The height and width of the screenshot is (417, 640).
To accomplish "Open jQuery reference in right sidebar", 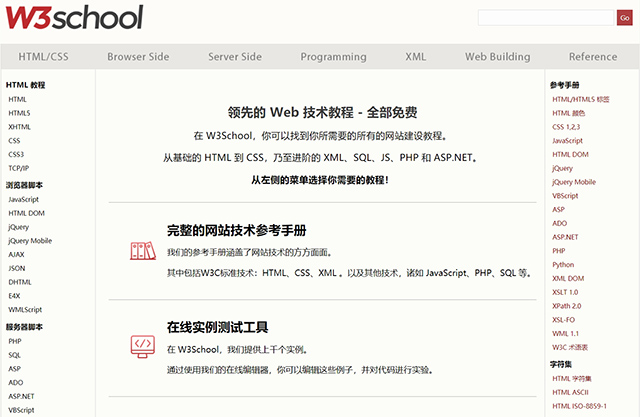I will pos(562,168).
